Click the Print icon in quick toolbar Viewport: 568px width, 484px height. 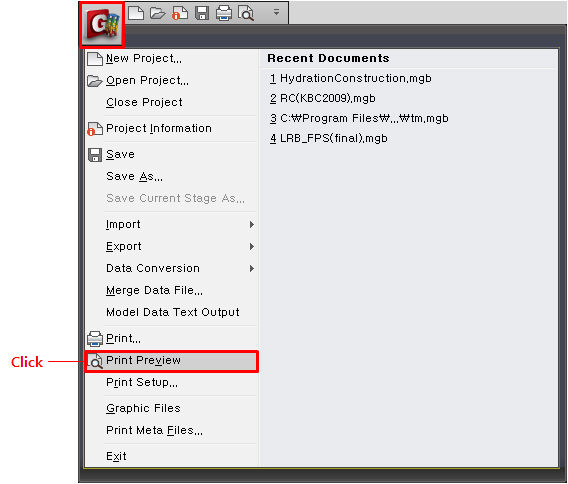(224, 13)
